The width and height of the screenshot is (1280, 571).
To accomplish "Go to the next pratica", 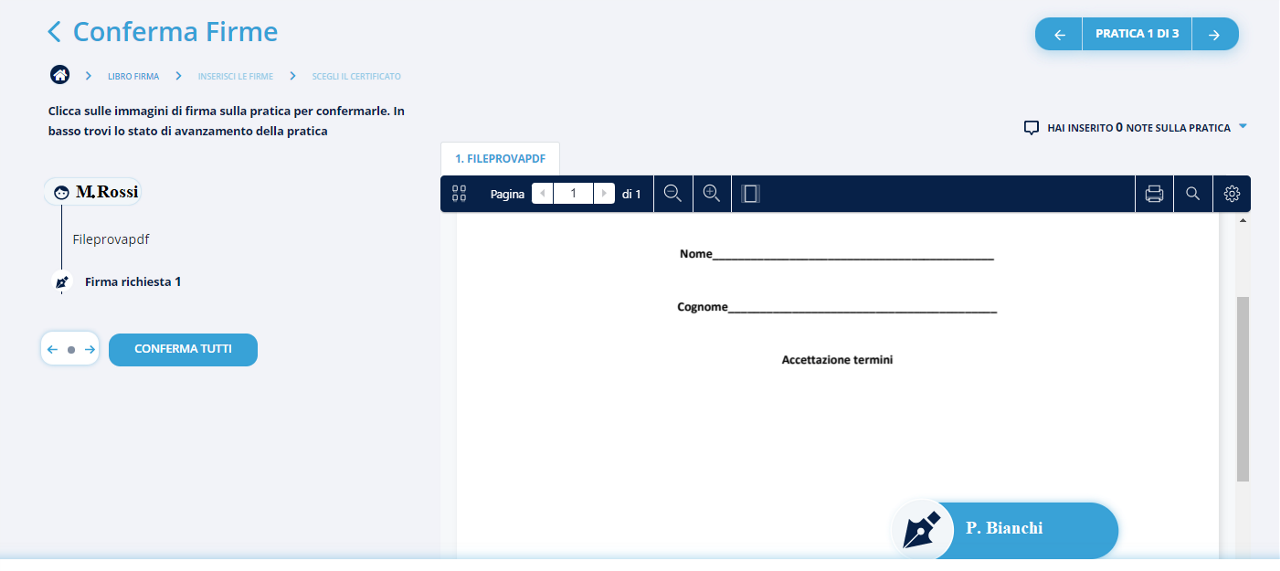I will click(x=1214, y=34).
